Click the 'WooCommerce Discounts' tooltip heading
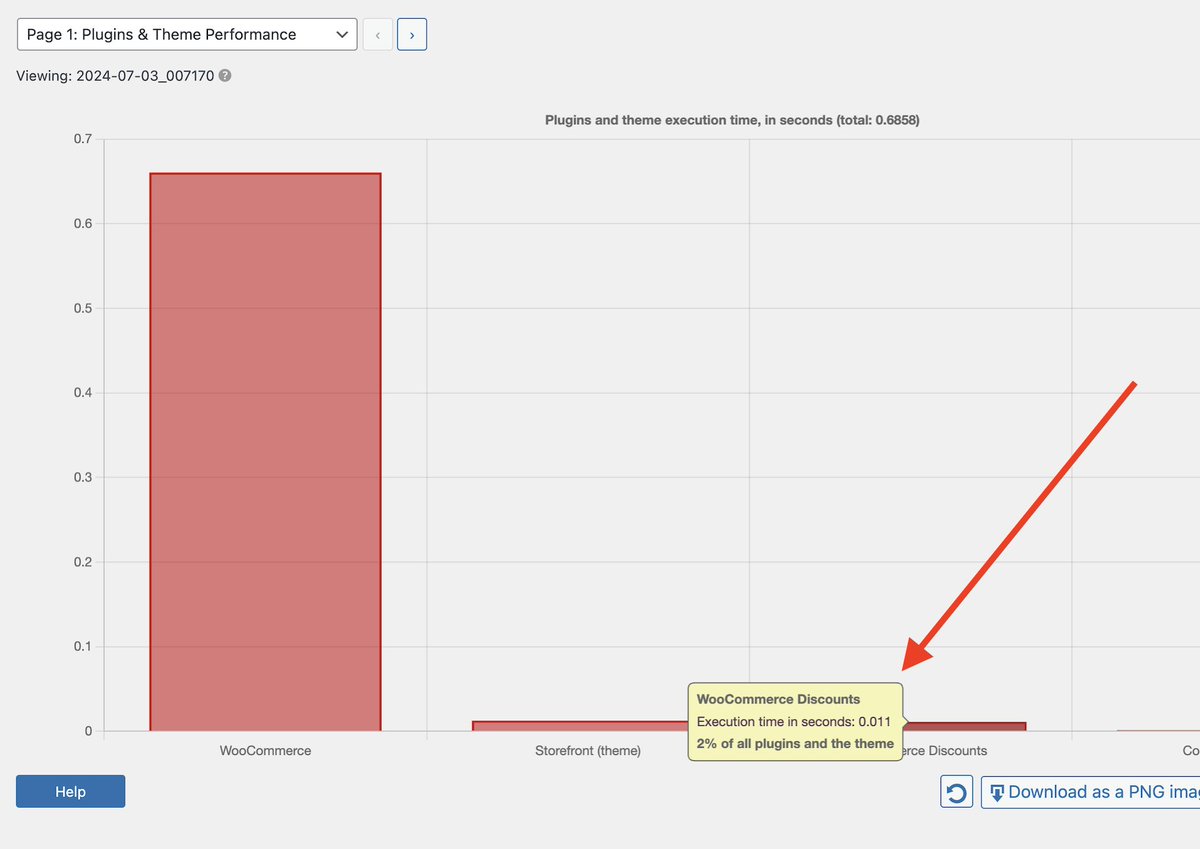Viewport: 1200px width, 849px height. click(778, 699)
